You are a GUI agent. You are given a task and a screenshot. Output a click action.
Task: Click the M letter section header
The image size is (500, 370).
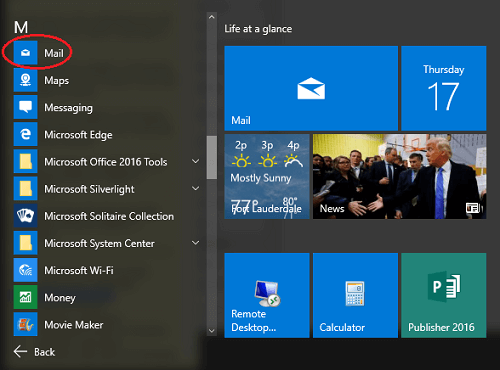coord(21,27)
